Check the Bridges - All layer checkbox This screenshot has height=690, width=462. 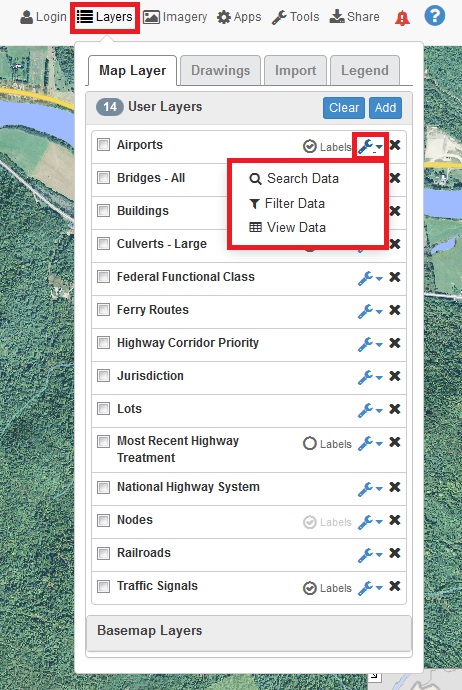[x=103, y=177]
